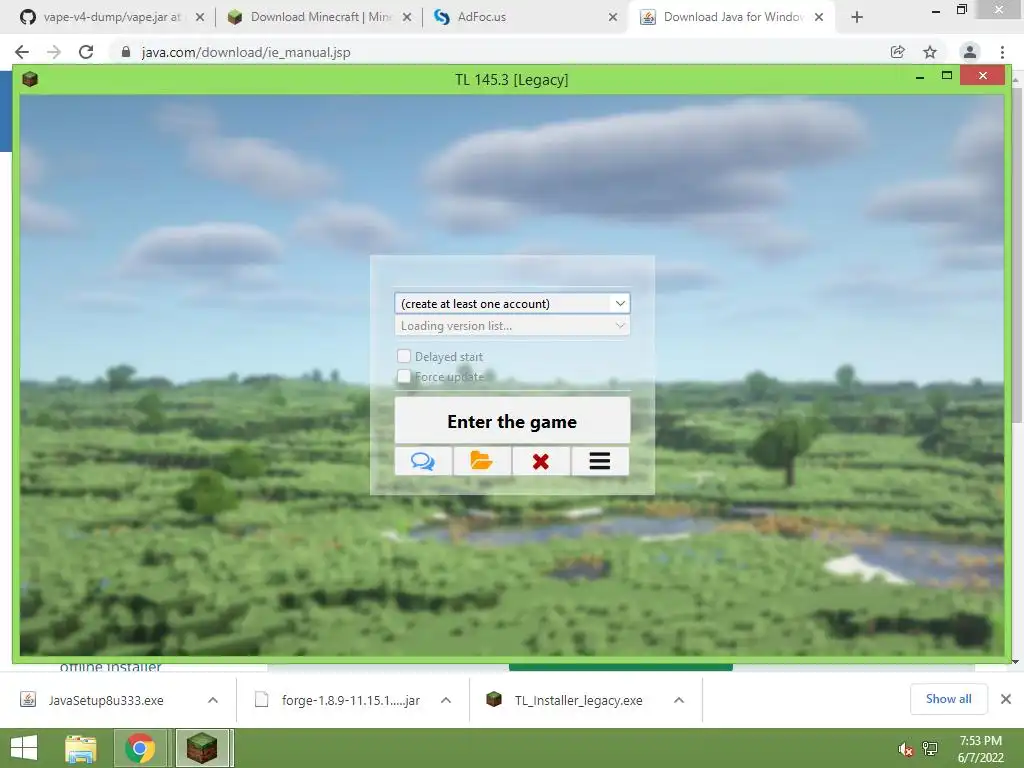The height and width of the screenshot is (768, 1024).
Task: Minimize the TL 145.3 launcher window
Action: tap(920, 77)
